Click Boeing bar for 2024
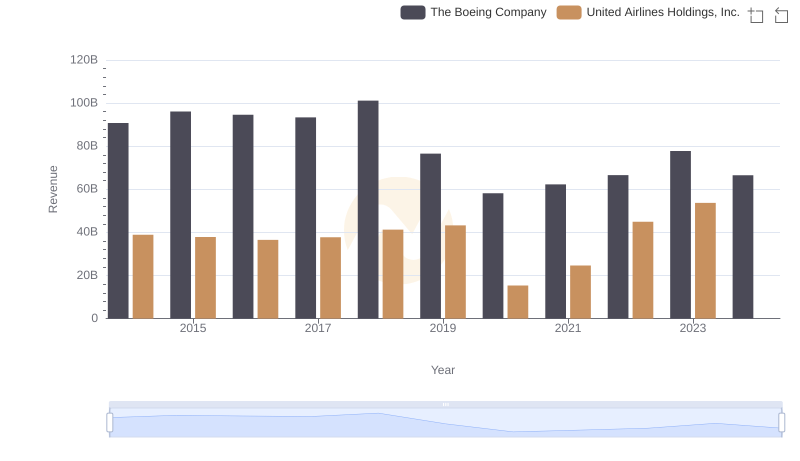Image resolution: width=800 pixels, height=461 pixels. pyautogui.click(x=743, y=247)
